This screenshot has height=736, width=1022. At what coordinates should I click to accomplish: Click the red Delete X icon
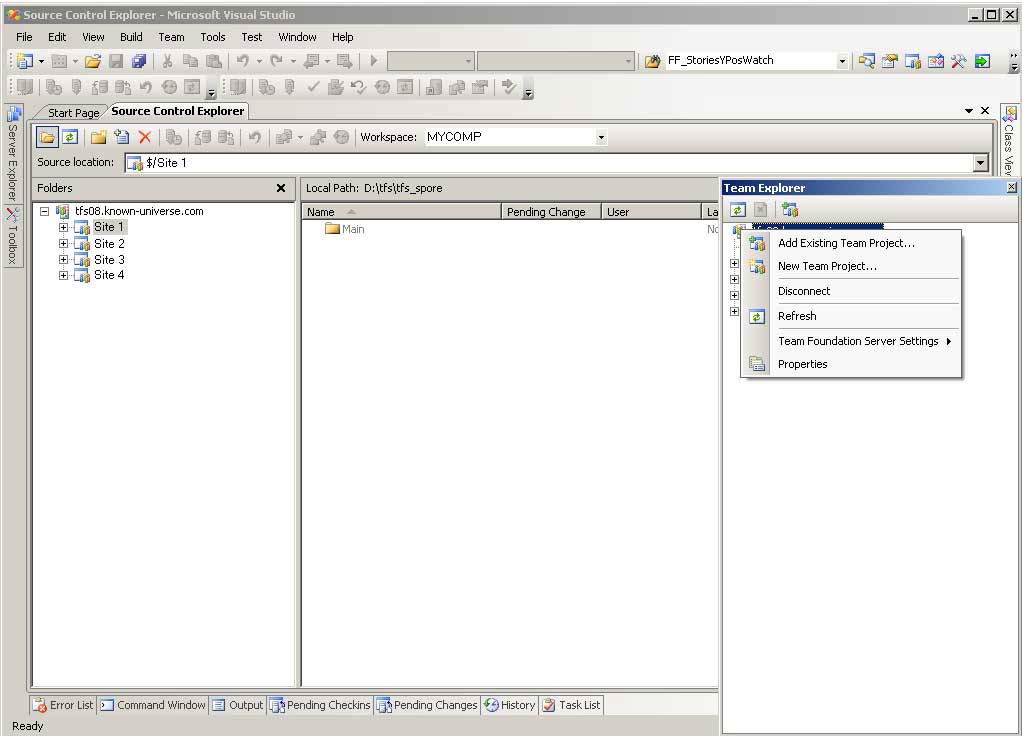(x=145, y=137)
